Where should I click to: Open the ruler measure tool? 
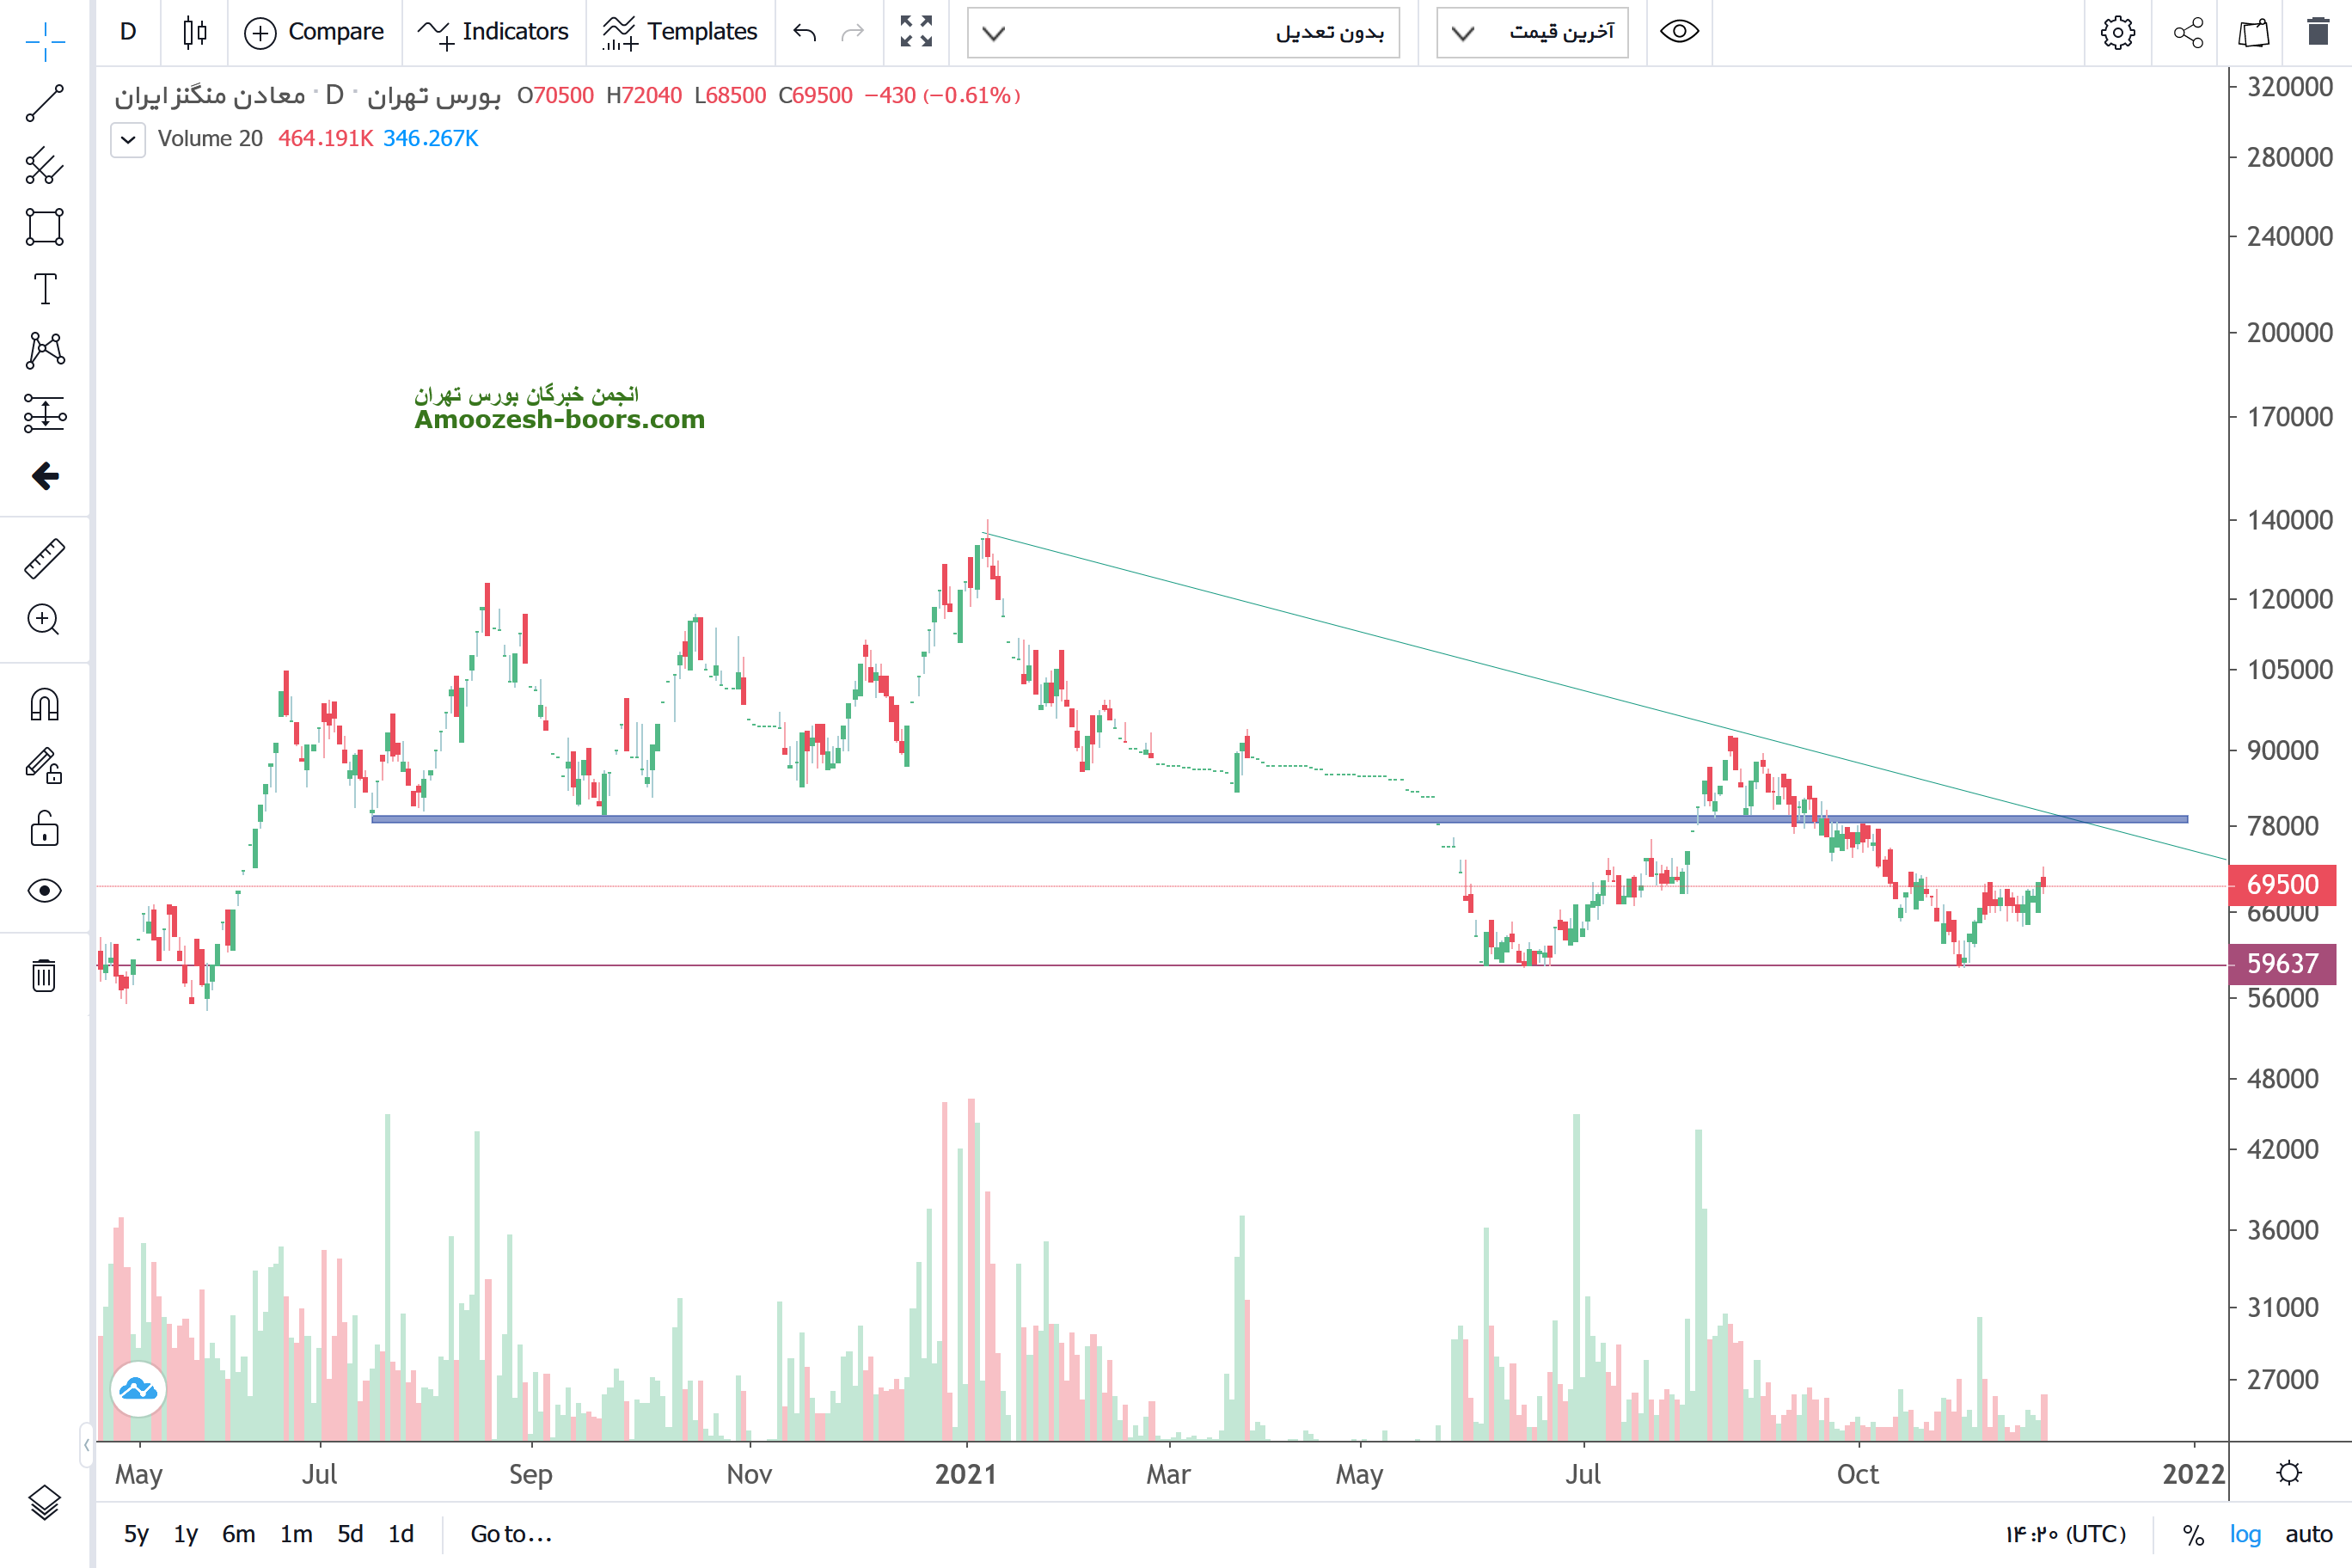[x=44, y=558]
